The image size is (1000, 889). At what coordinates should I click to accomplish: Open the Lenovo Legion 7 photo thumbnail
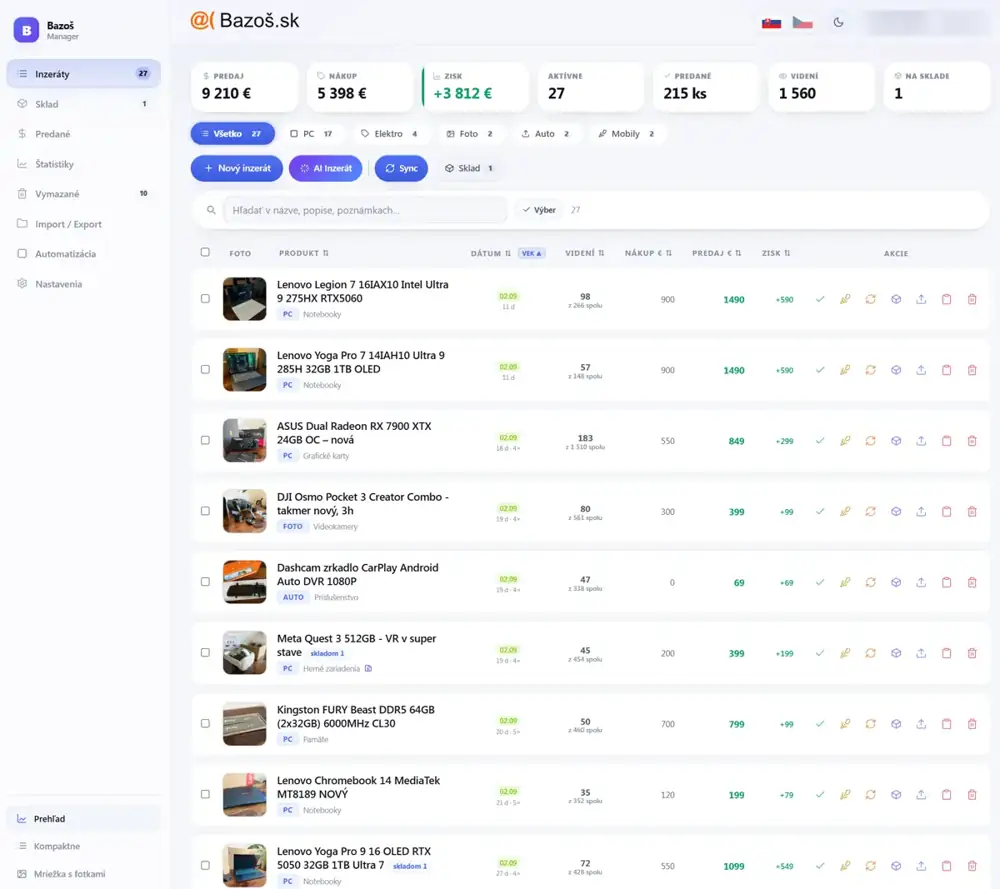(x=244, y=298)
